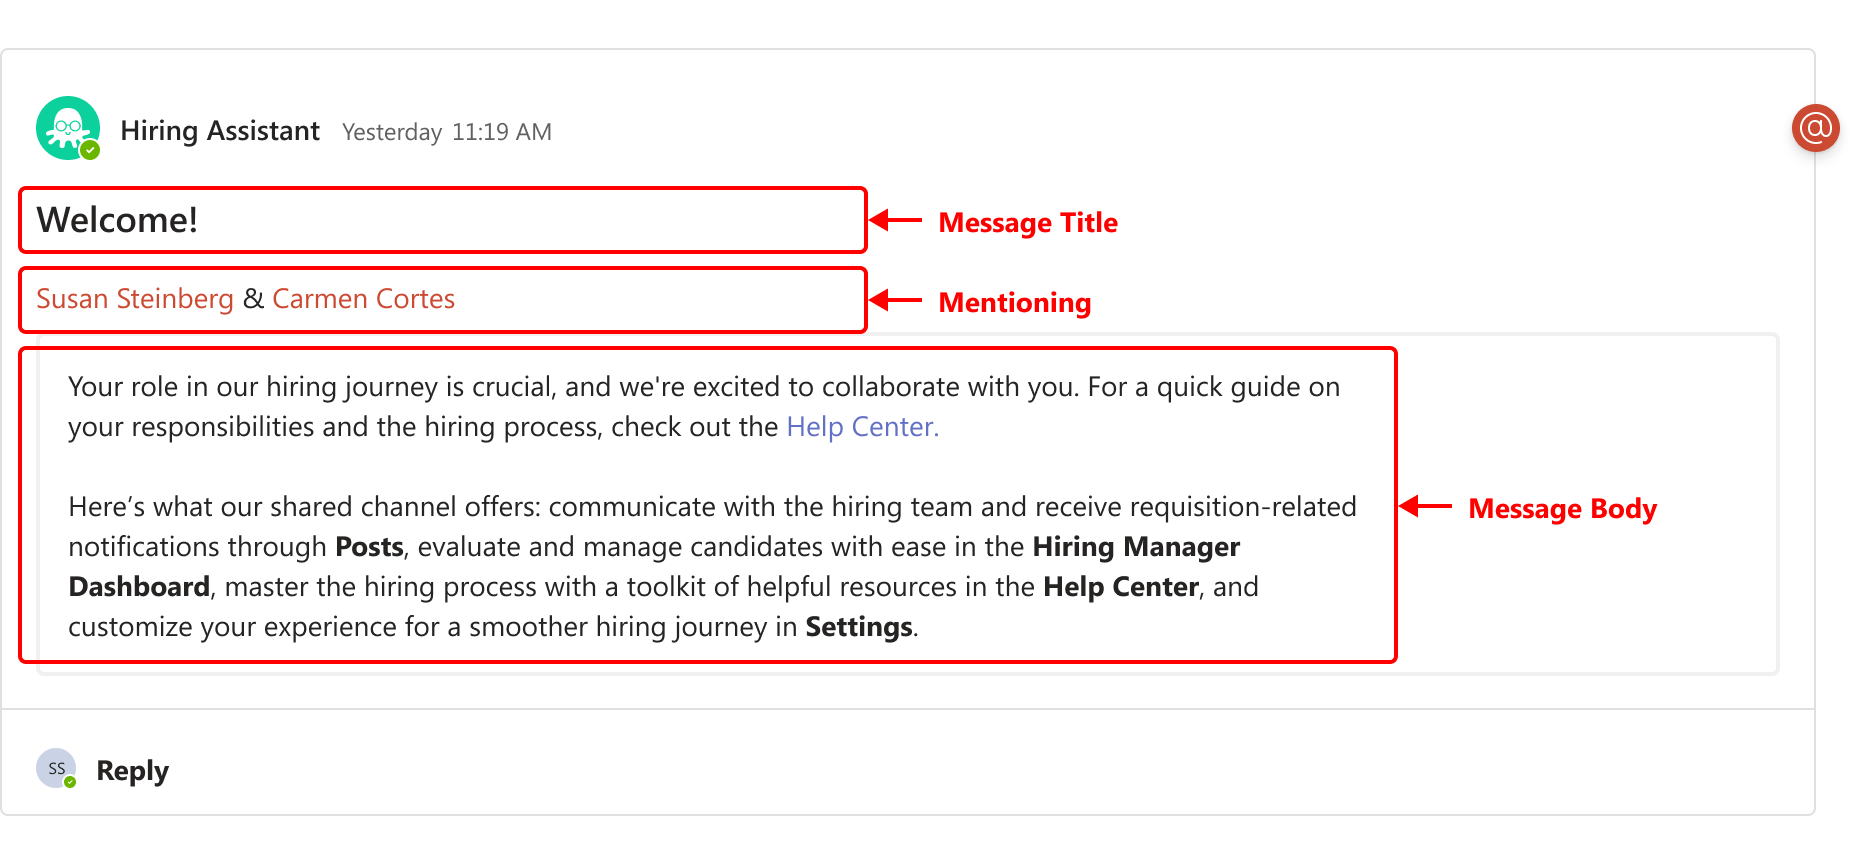
Task: Click the Mentioning annotation label
Action: [x=1015, y=303]
